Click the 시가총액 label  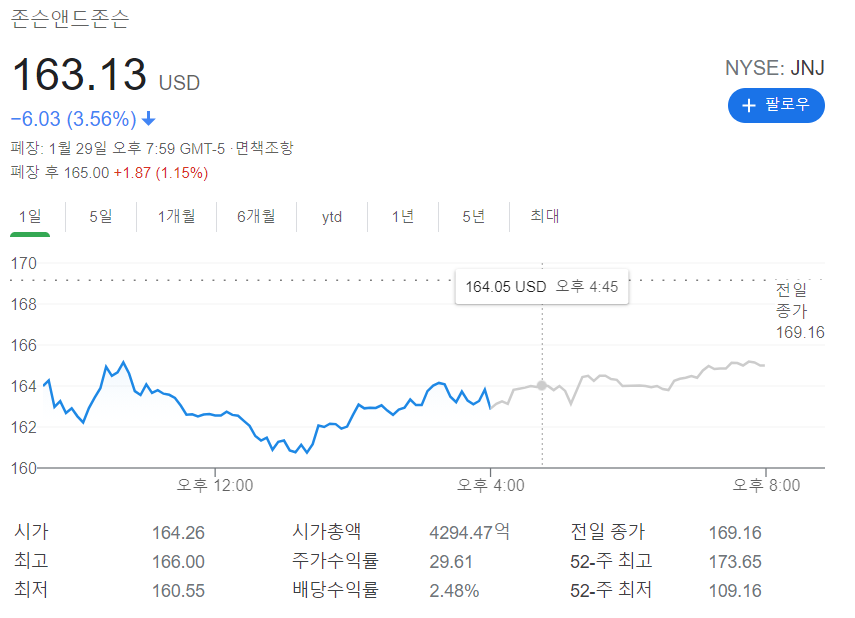[x=327, y=532]
